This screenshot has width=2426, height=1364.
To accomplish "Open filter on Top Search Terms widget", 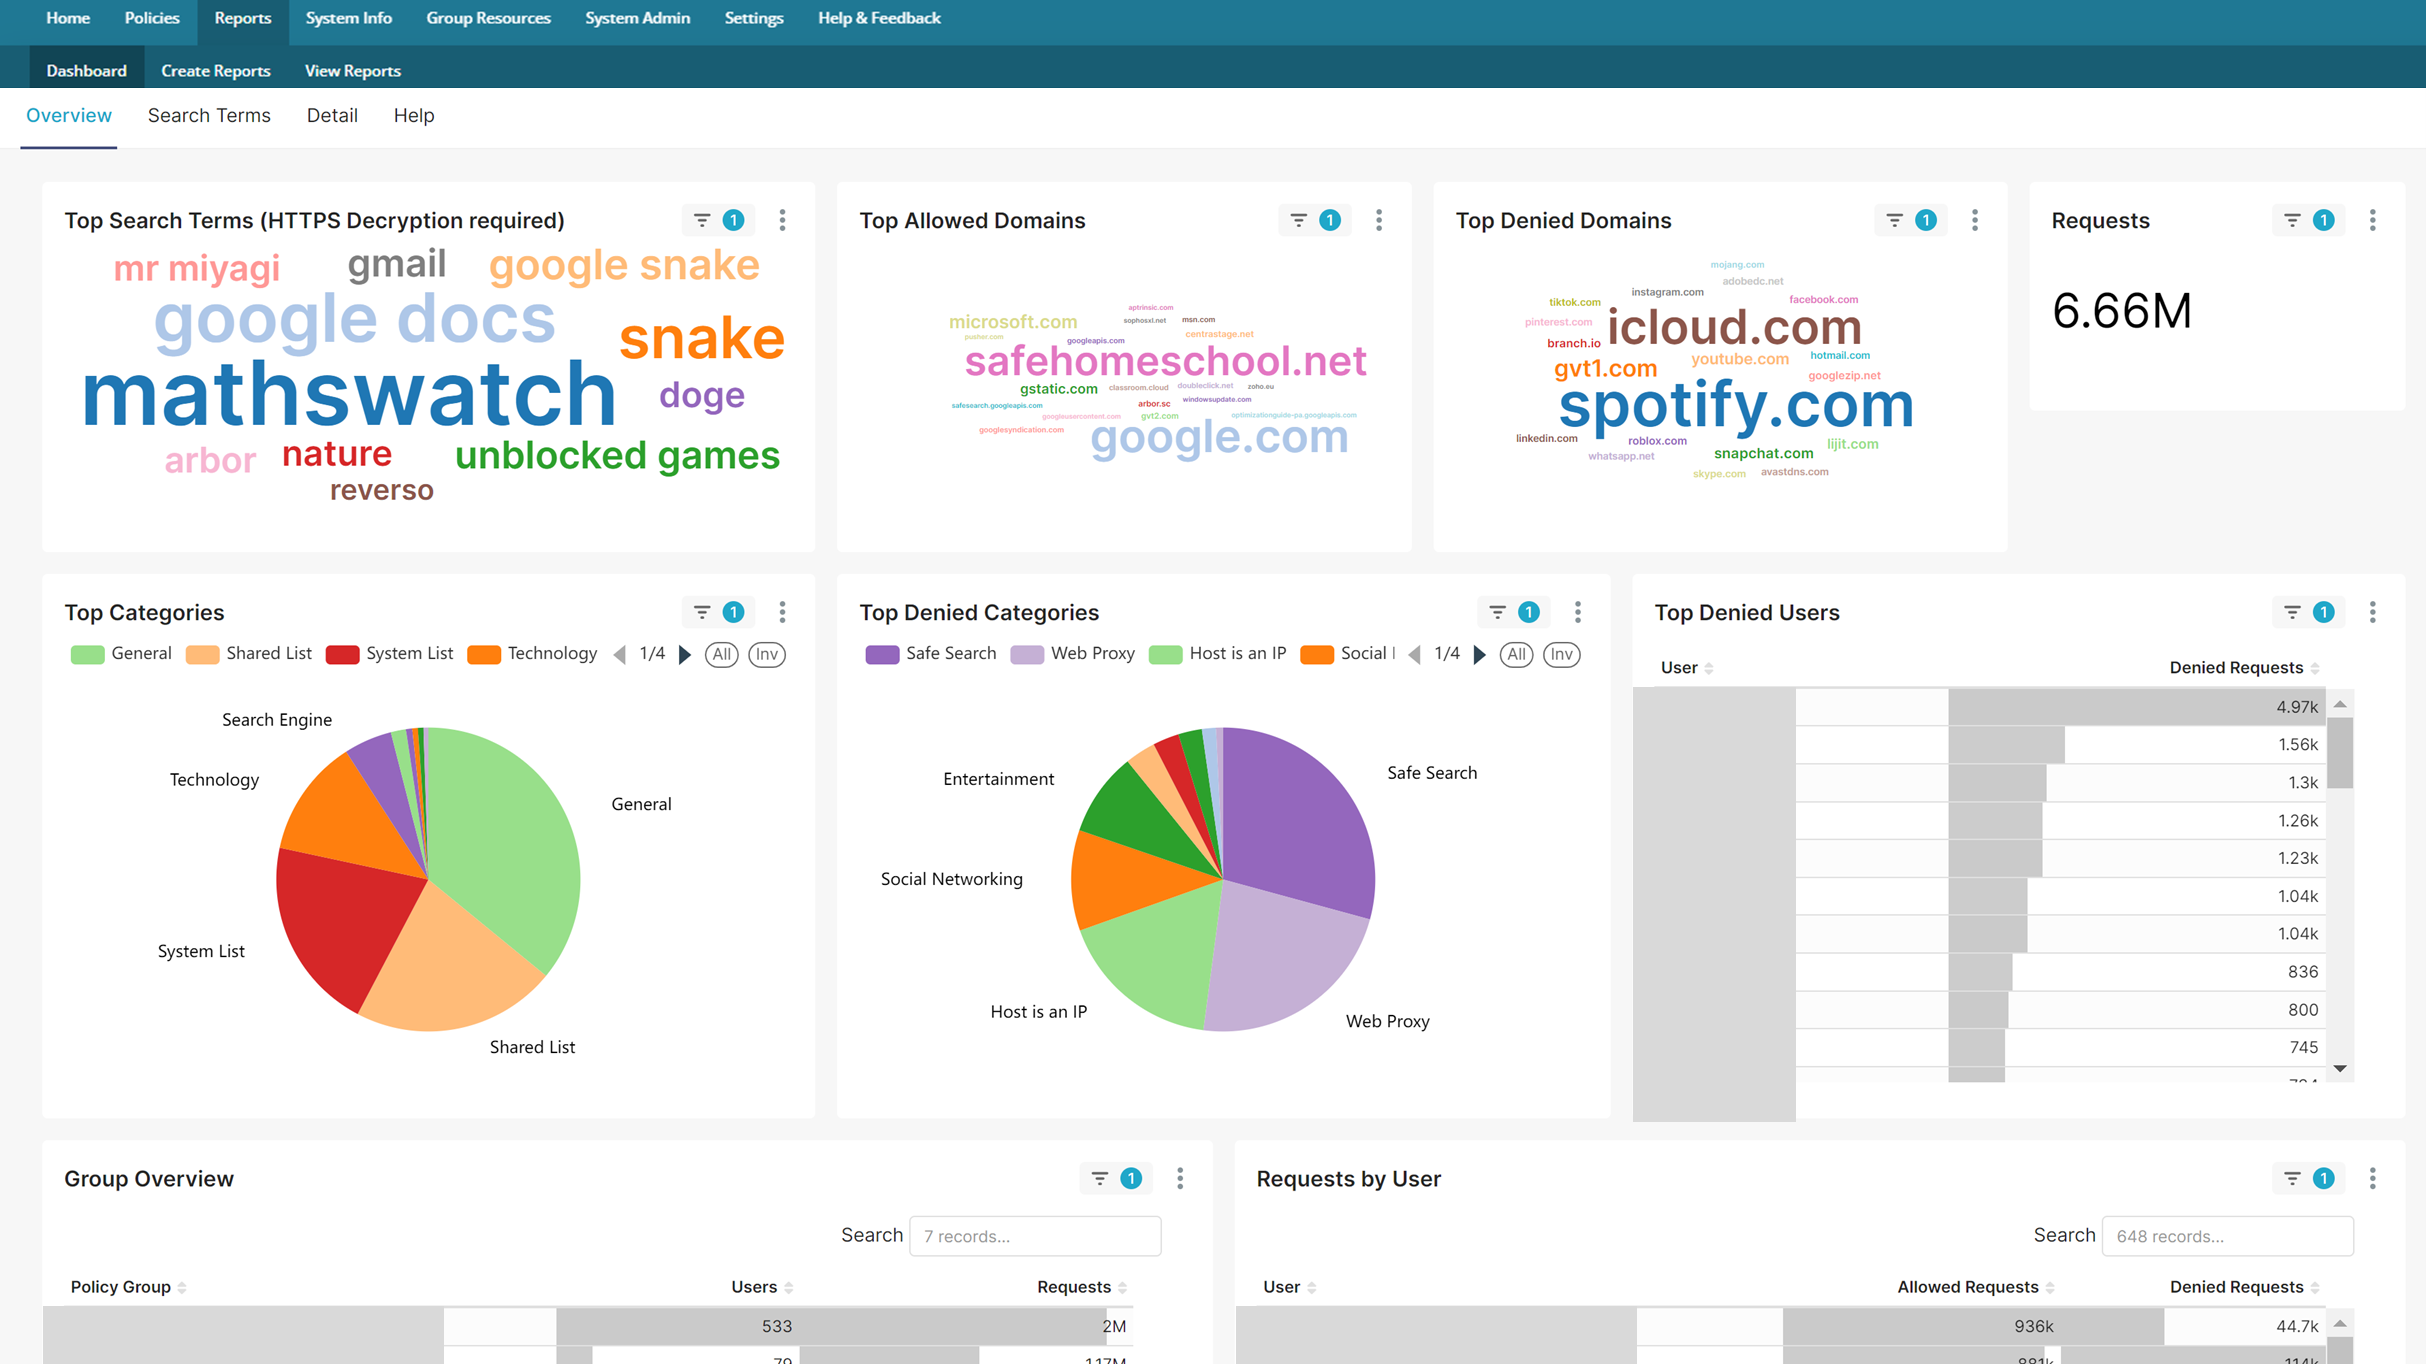I will tap(703, 220).
